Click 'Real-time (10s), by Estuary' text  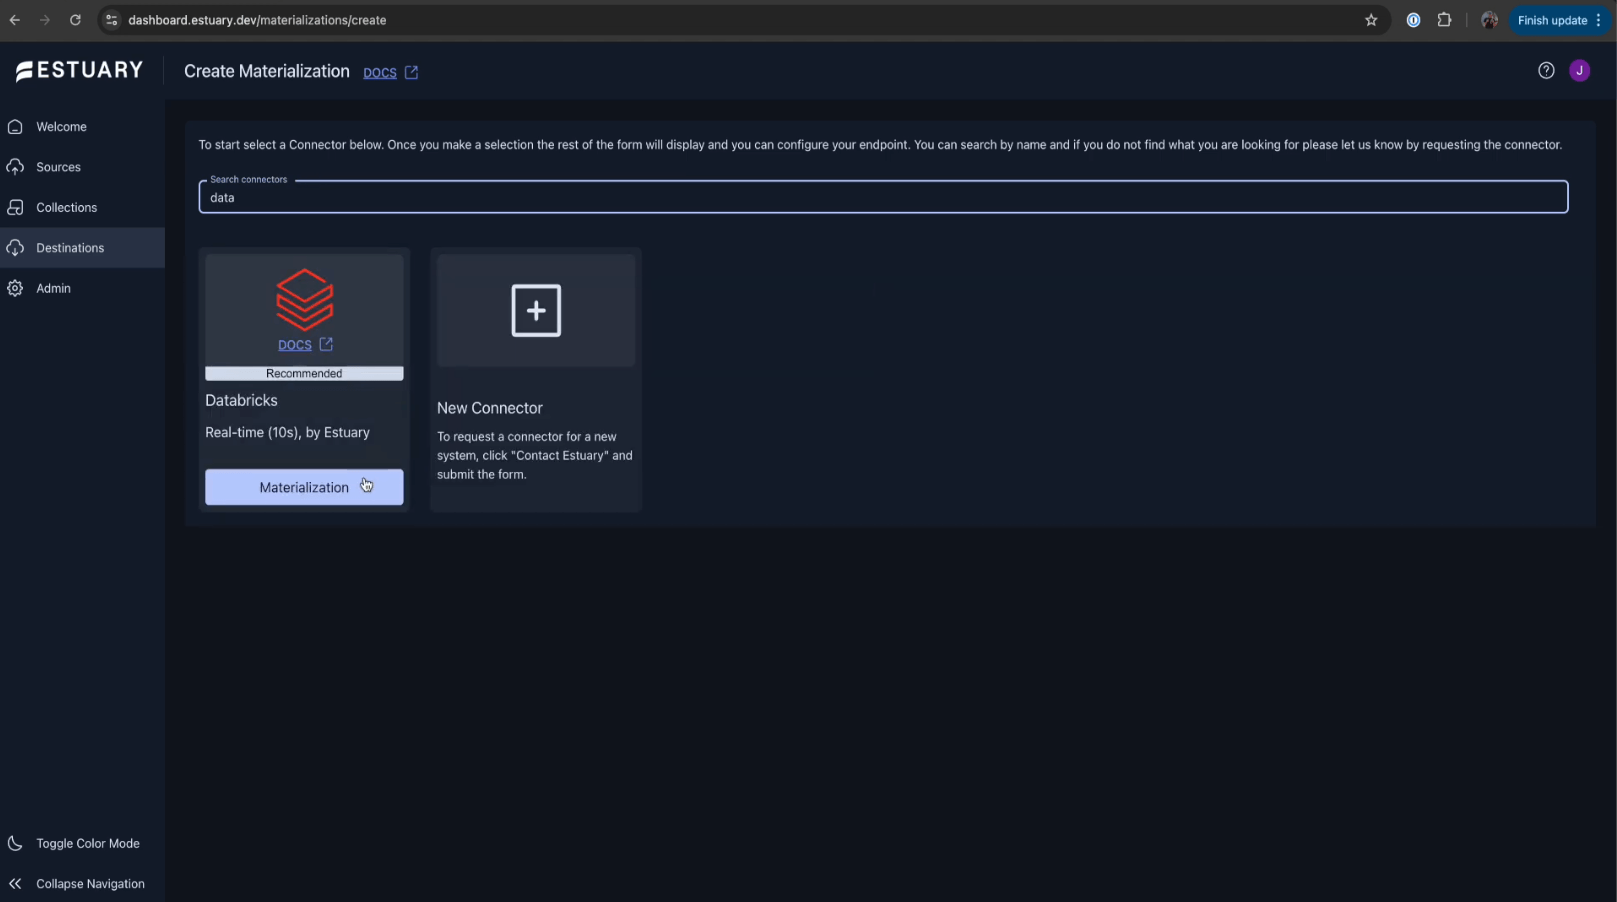pos(288,432)
